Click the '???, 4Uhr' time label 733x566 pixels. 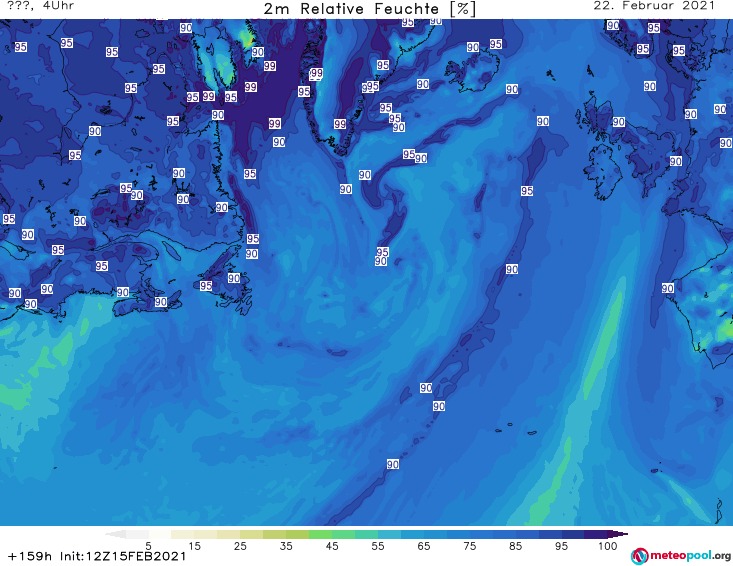click(41, 7)
